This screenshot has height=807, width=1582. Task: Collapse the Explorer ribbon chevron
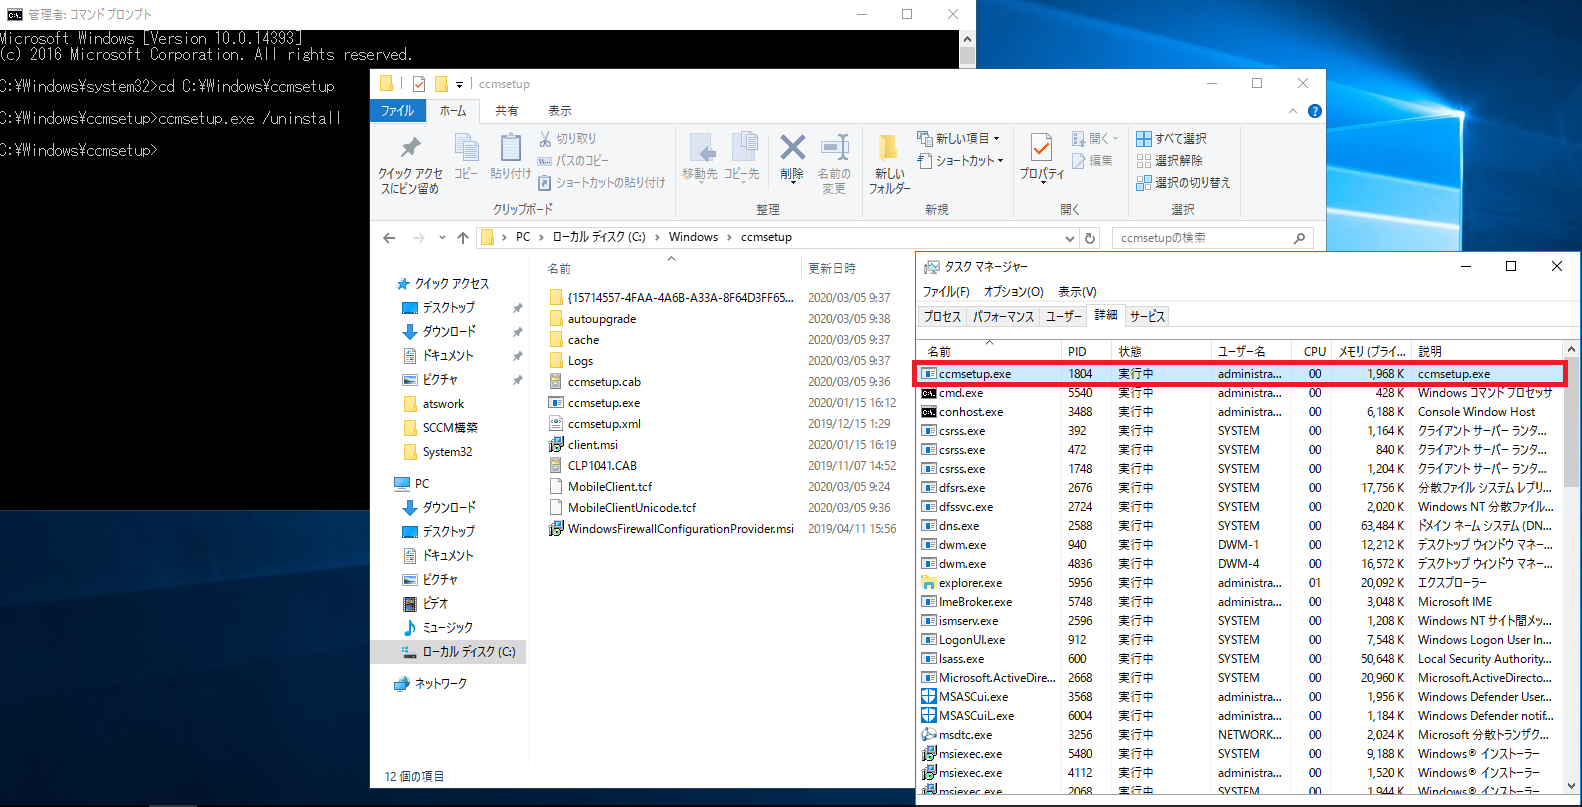[1292, 111]
